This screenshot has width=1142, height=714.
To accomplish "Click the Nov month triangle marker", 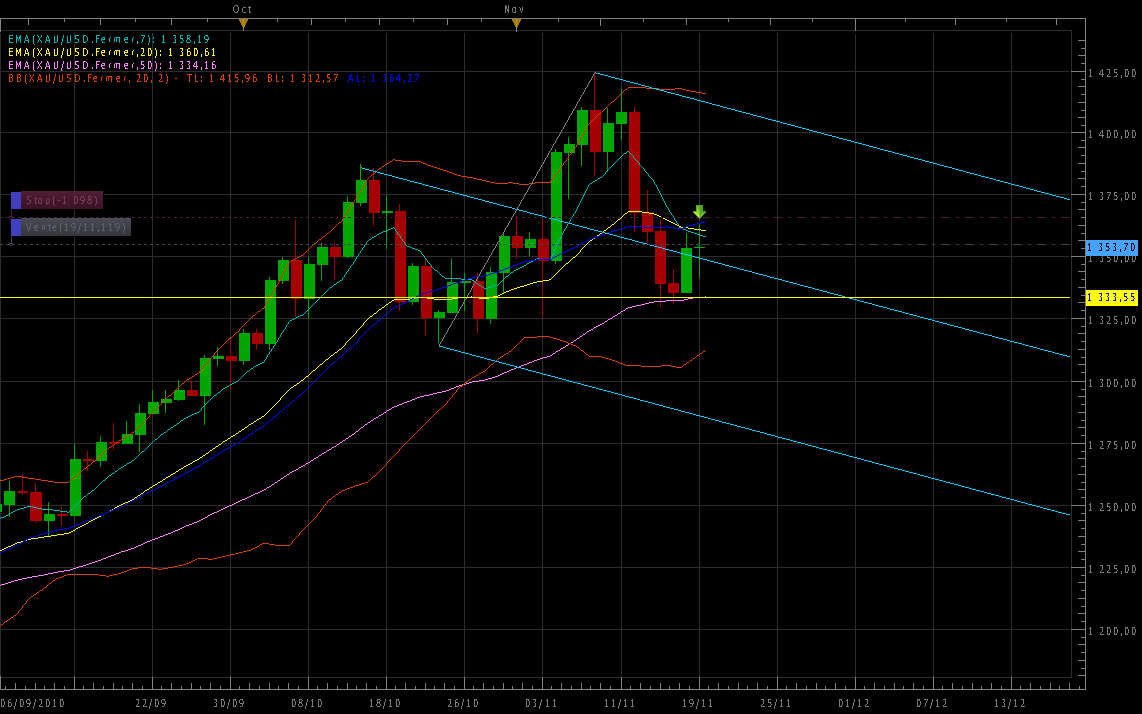I will pos(515,23).
